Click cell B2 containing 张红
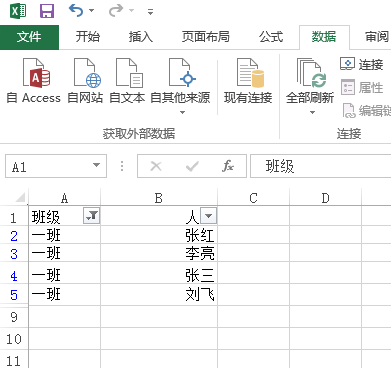The height and width of the screenshot is (368, 391). click(159, 235)
